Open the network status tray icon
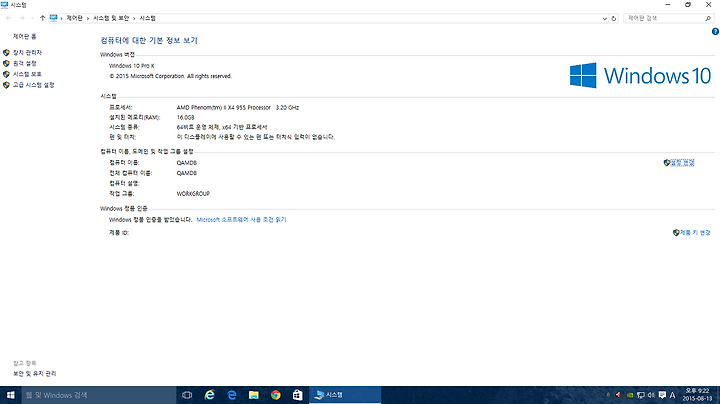Viewport: 720px width, 404px height. pyautogui.click(x=641, y=395)
